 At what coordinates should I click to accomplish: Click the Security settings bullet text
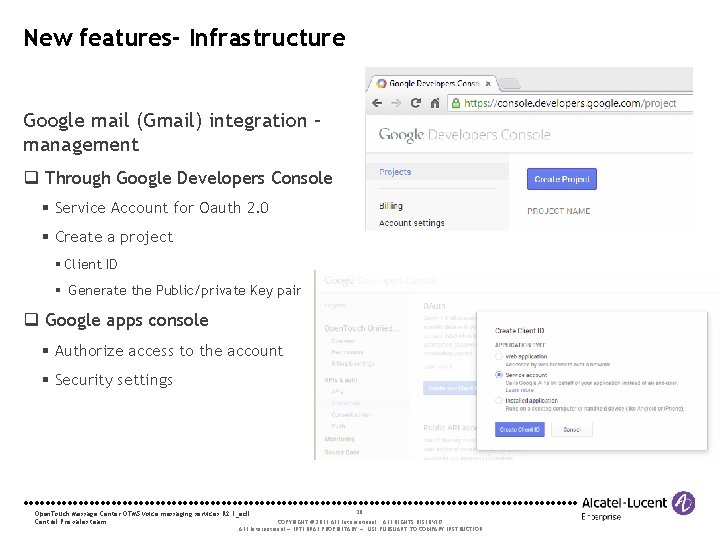[114, 380]
